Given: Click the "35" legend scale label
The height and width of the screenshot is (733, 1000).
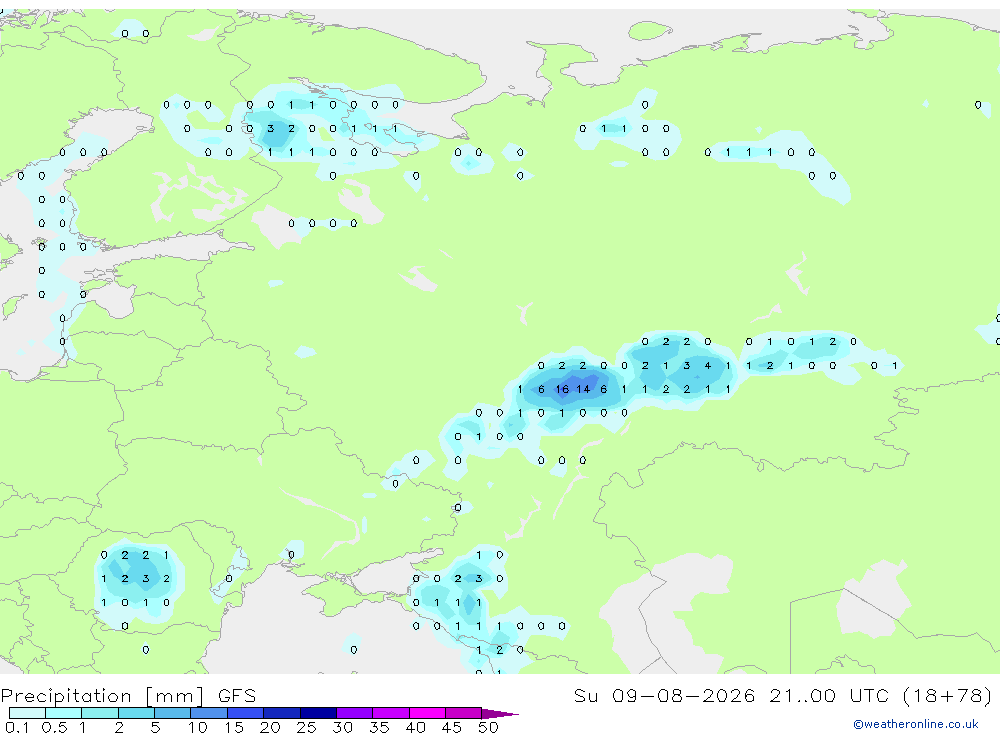Looking at the screenshot, I should [x=379, y=727].
